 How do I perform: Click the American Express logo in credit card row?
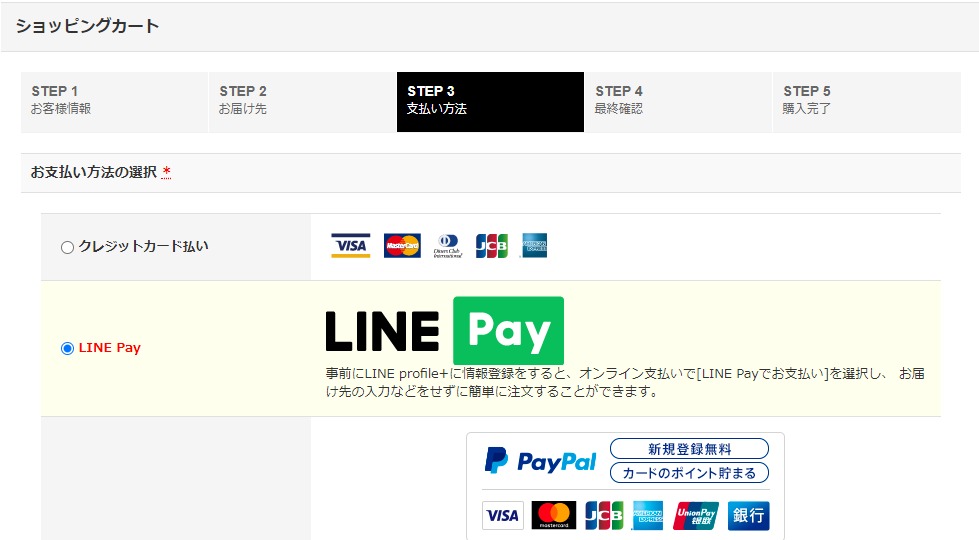click(x=534, y=245)
